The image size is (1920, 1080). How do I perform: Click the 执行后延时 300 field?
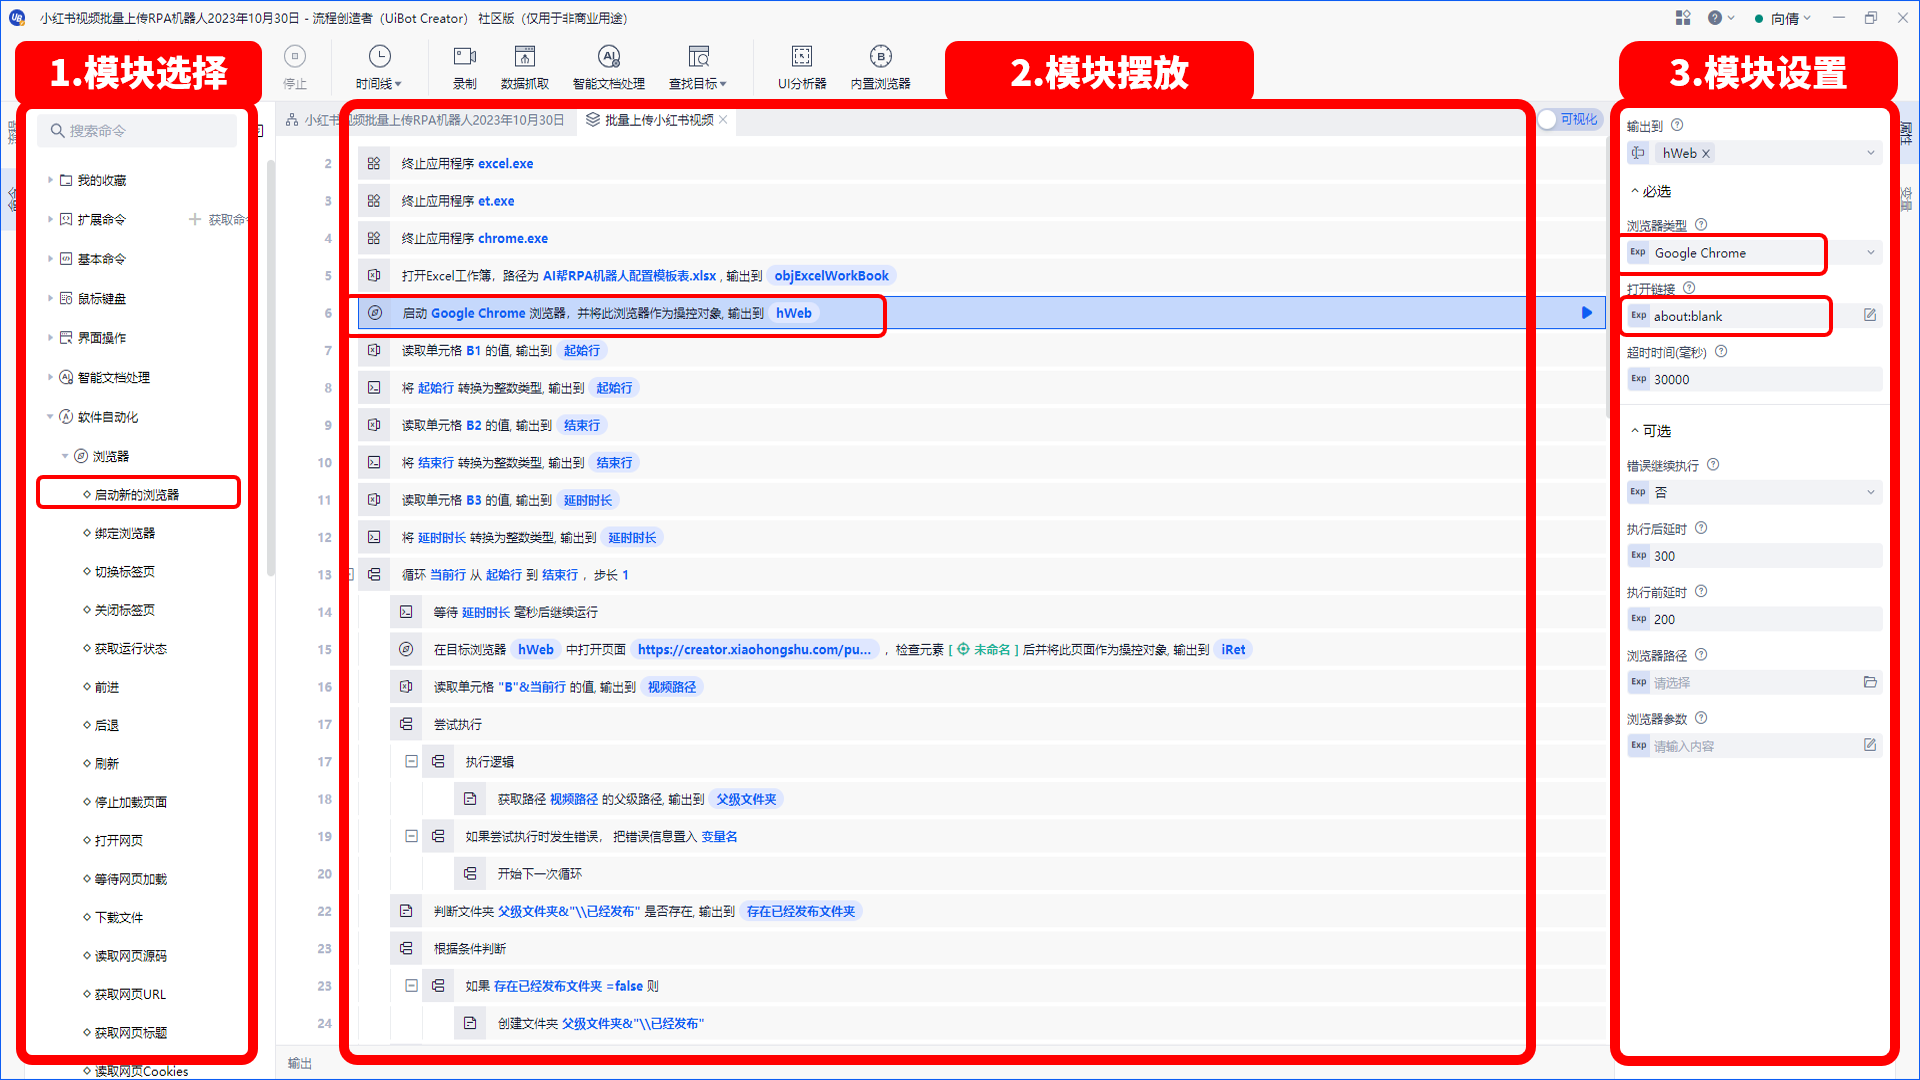(1754, 556)
